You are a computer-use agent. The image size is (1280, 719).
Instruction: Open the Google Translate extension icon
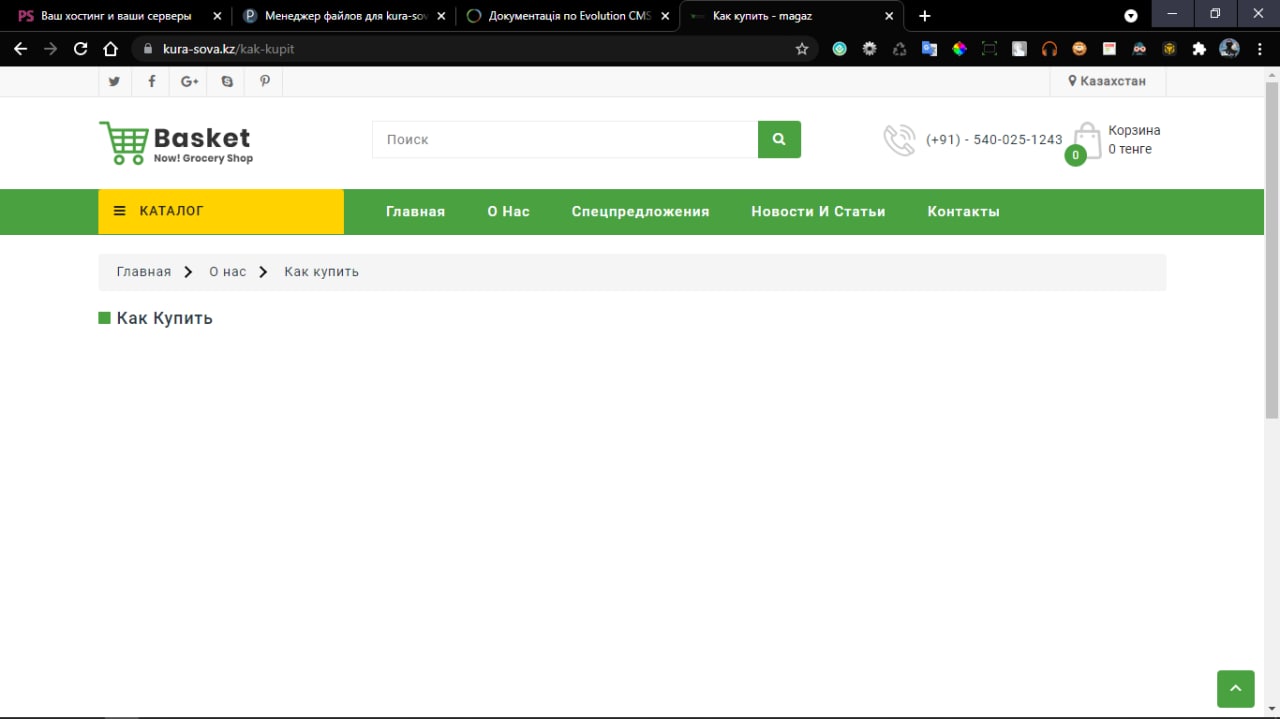929,49
